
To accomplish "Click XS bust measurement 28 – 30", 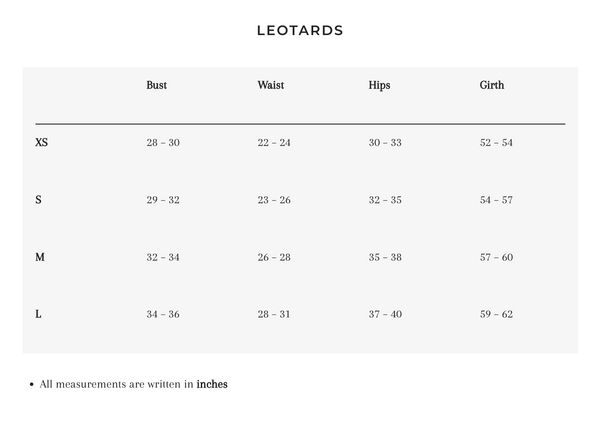I will pos(163,143).
